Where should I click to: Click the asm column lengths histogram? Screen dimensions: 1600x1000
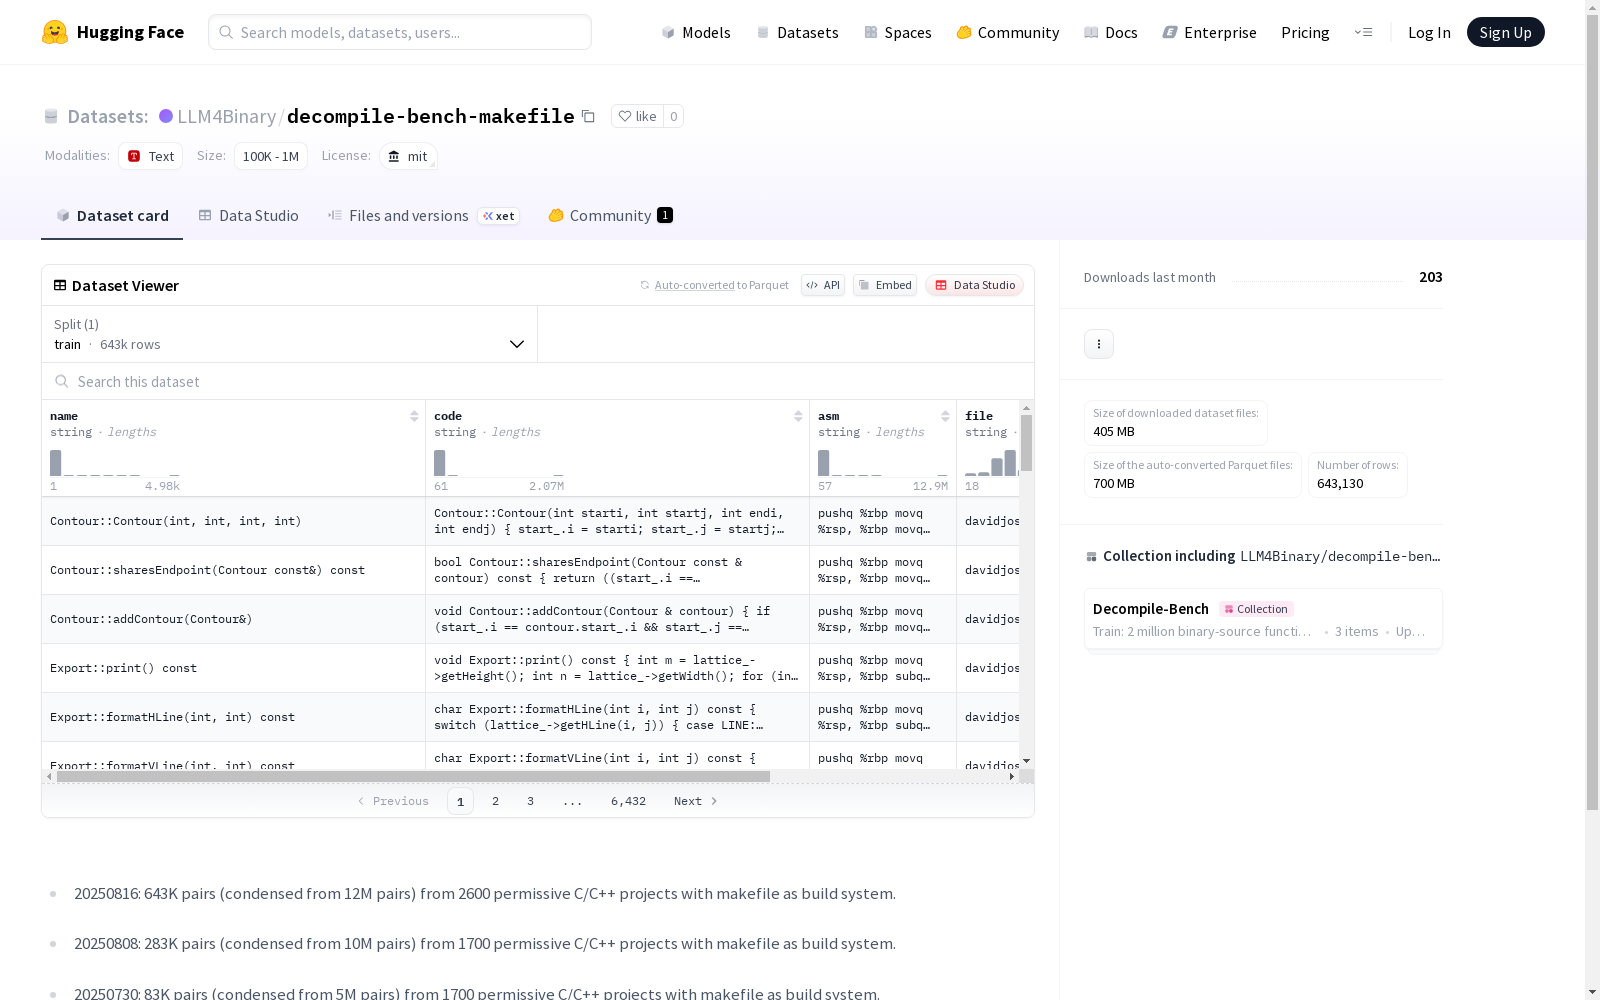pos(883,462)
